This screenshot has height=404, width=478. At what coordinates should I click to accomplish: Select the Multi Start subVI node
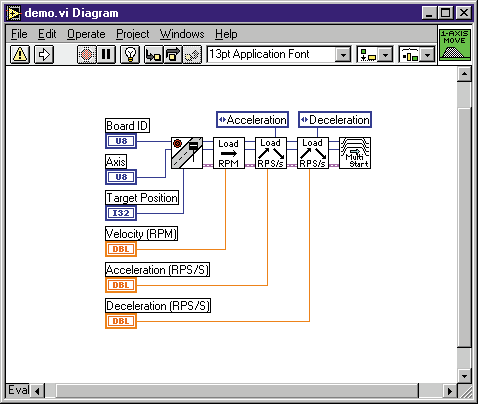coord(355,153)
